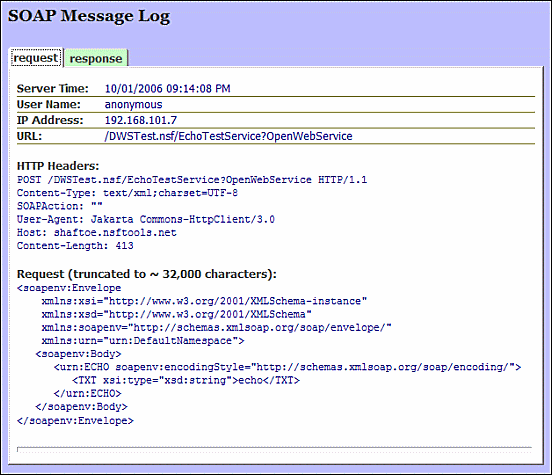This screenshot has height=475, width=552.
Task: Click the Request truncated characters heading
Action: pos(147,274)
